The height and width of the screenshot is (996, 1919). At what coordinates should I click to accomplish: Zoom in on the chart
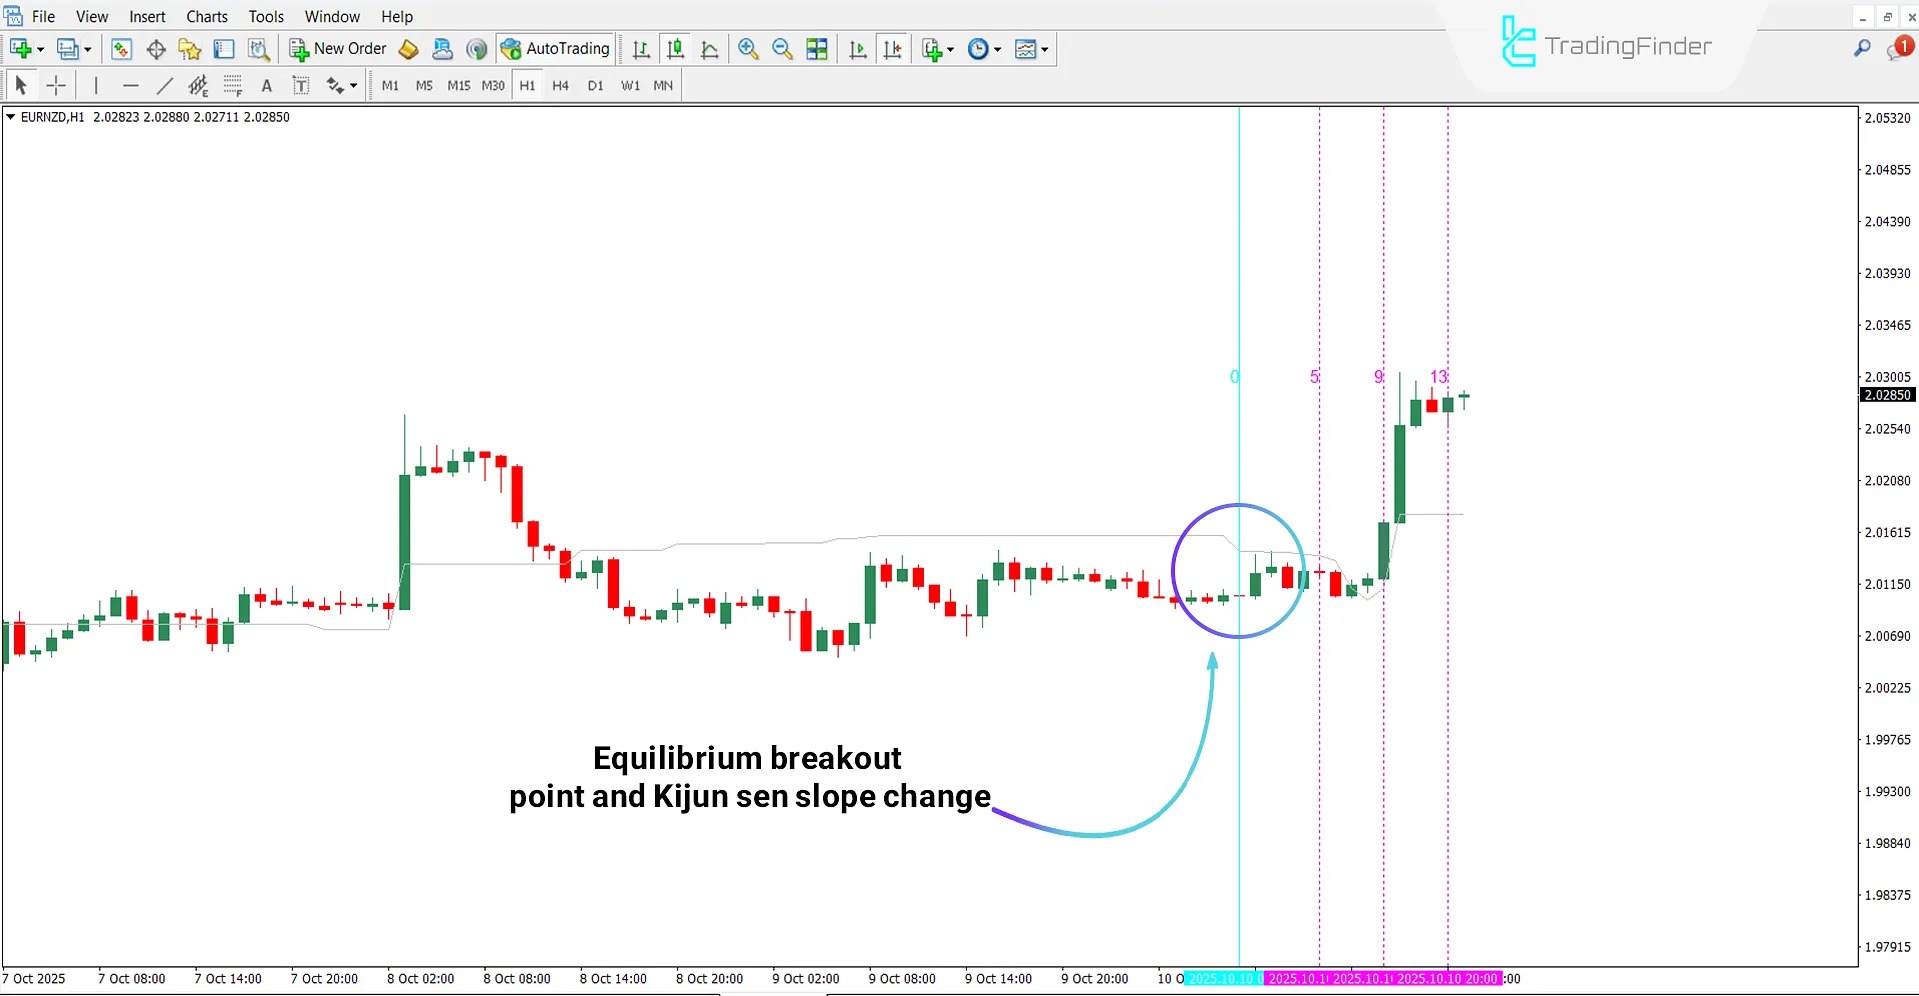pos(747,49)
